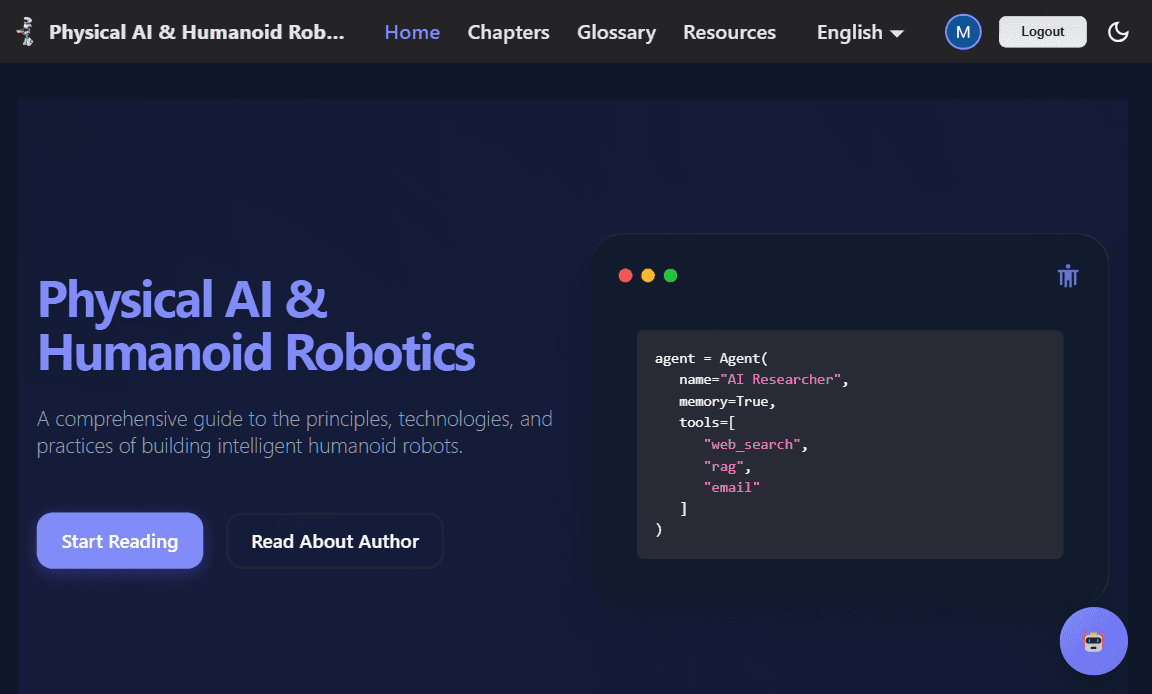Go to the Home nav link
This screenshot has height=694, width=1152.
coord(412,32)
